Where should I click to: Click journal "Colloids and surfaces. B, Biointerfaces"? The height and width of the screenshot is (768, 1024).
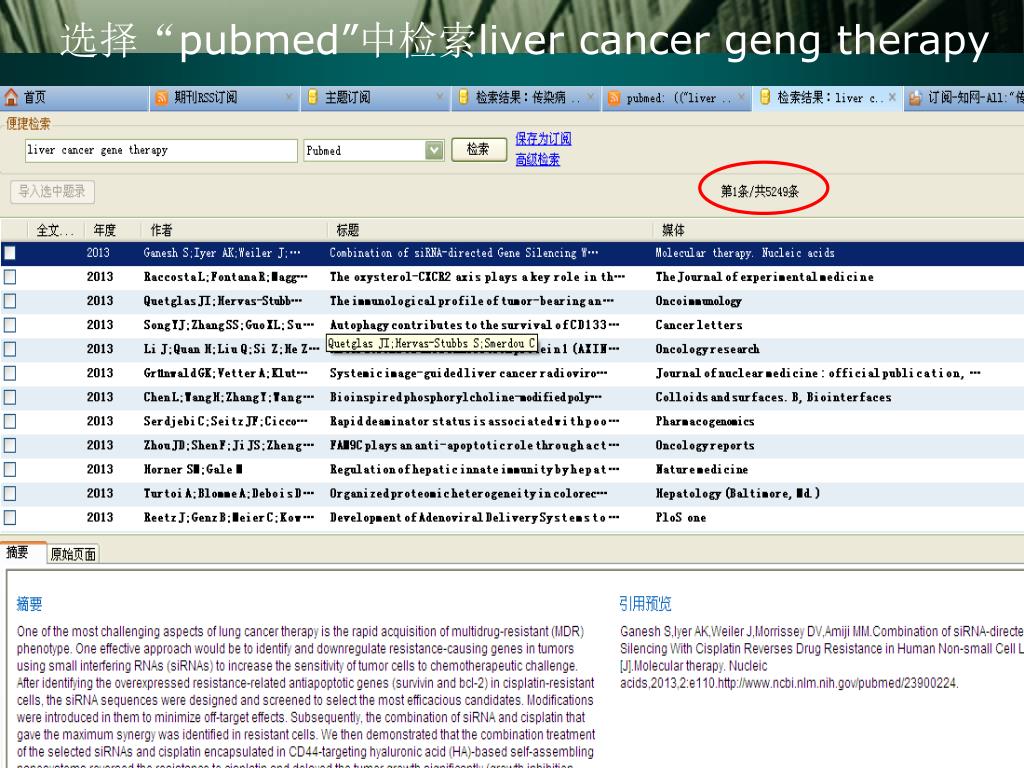tap(773, 397)
